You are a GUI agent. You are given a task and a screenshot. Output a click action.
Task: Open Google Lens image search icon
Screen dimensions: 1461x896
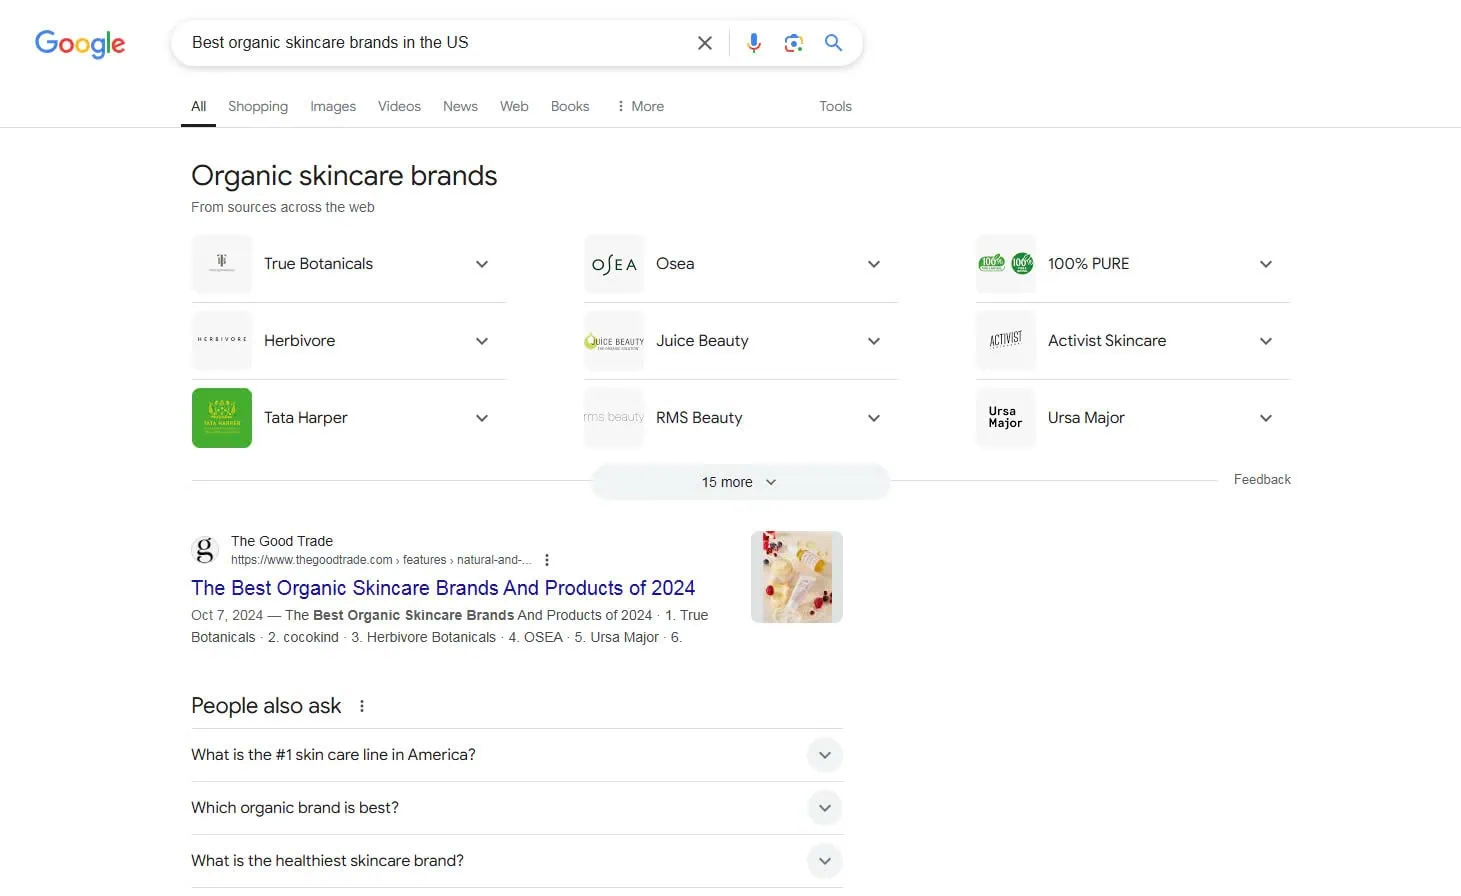click(794, 43)
